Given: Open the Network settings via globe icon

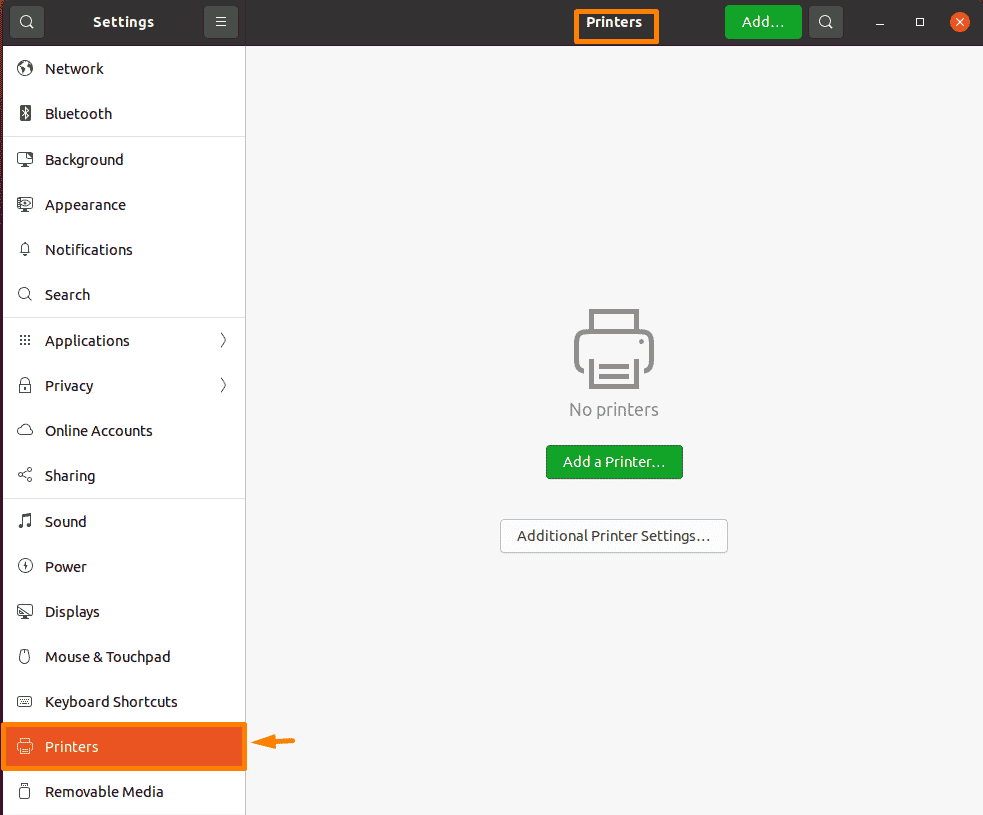Looking at the screenshot, I should [x=24, y=68].
